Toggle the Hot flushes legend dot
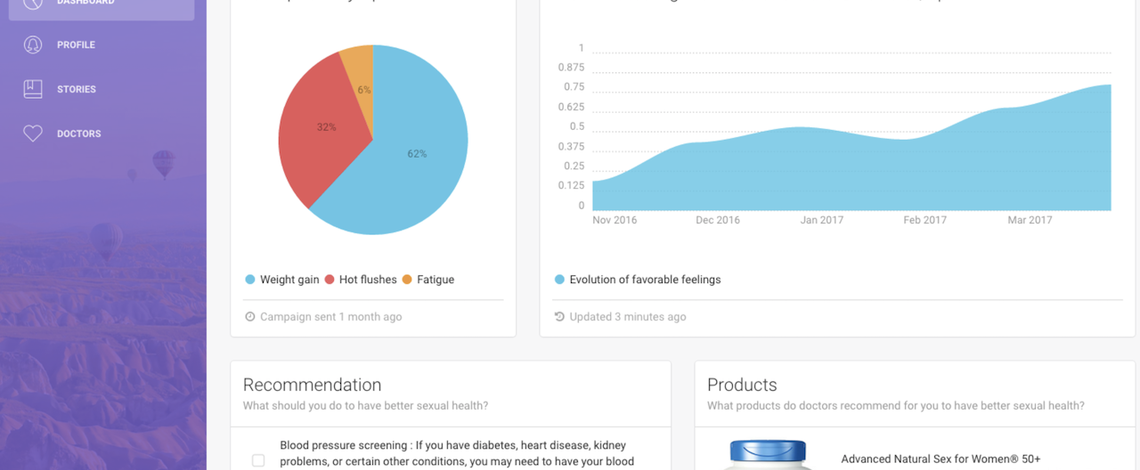The height and width of the screenshot is (470, 1140). [329, 280]
